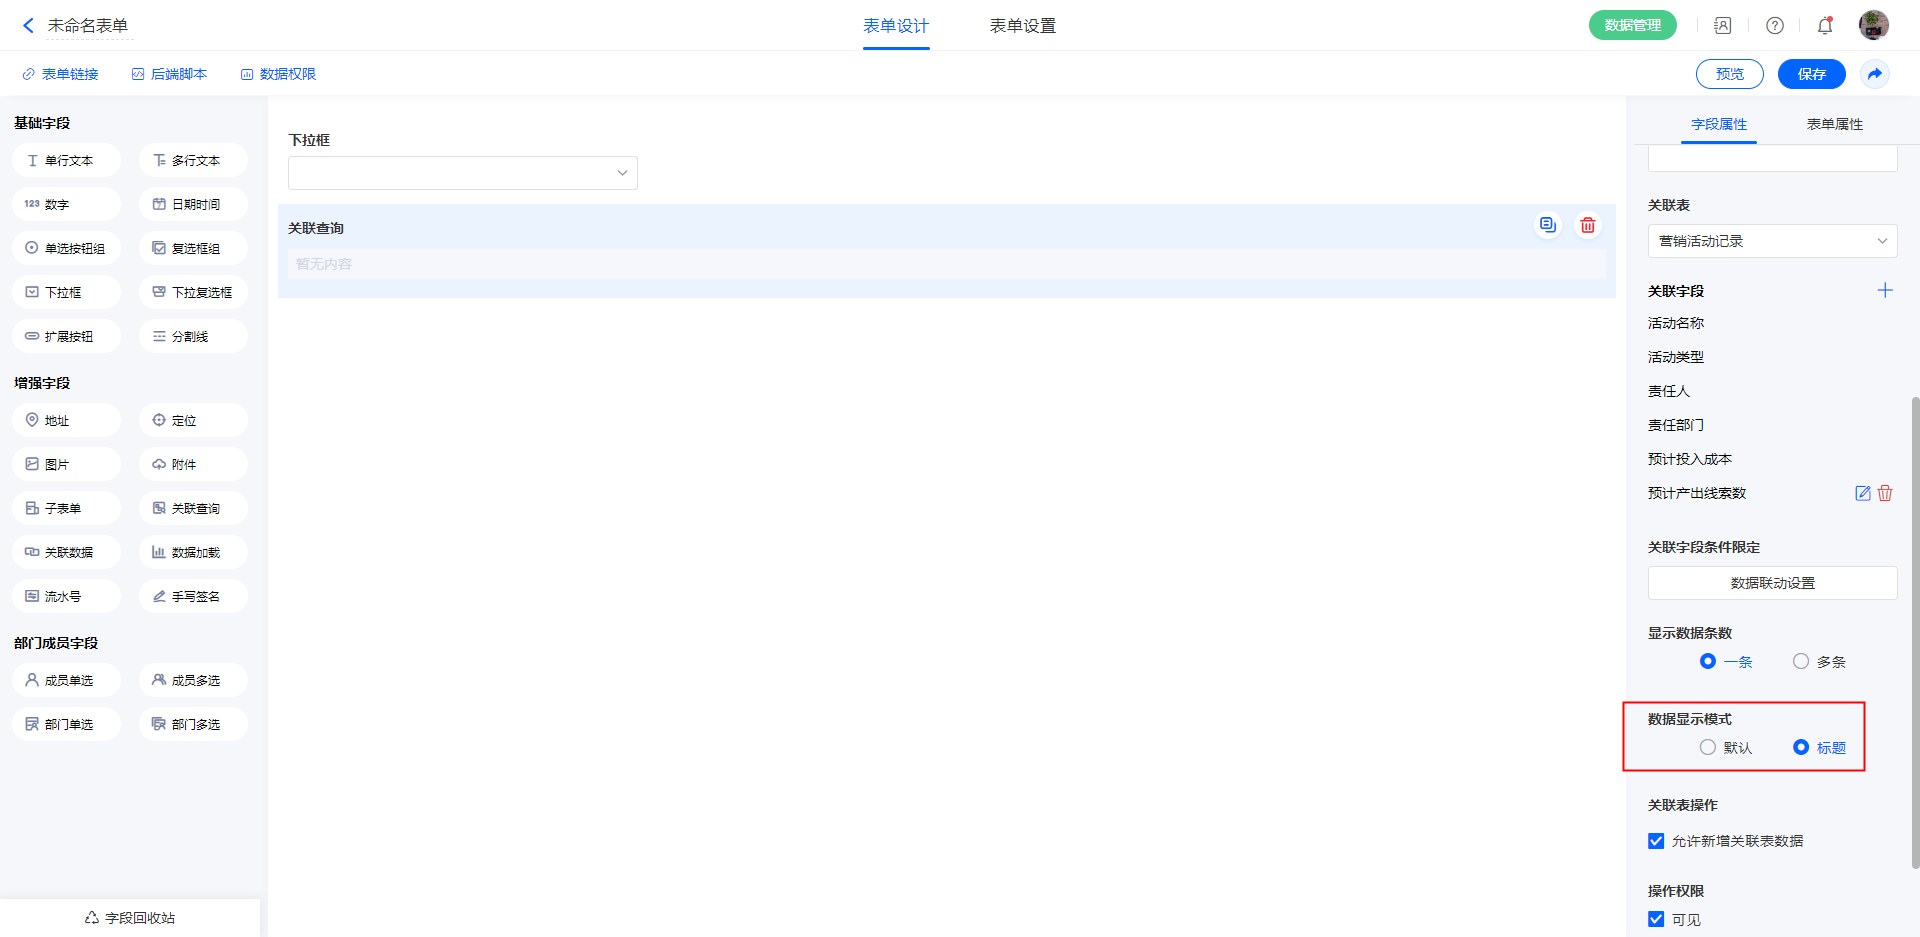
Task: Open the help question mark icon
Action: pos(1774,26)
